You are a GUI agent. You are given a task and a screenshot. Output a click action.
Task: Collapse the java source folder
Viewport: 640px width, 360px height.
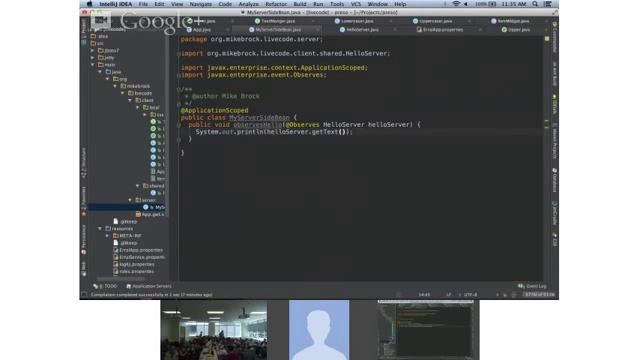coord(100,72)
